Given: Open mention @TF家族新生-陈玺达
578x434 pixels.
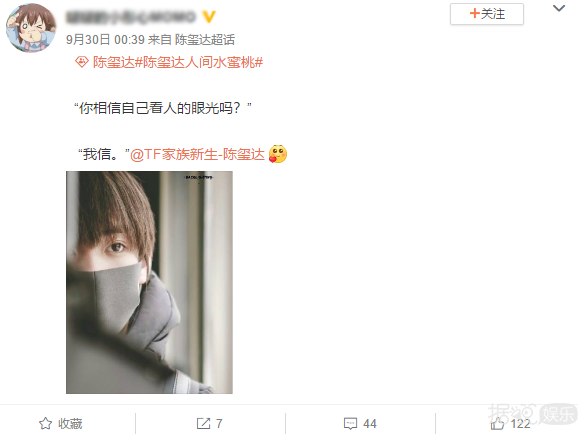Looking at the screenshot, I should click(x=198, y=154).
